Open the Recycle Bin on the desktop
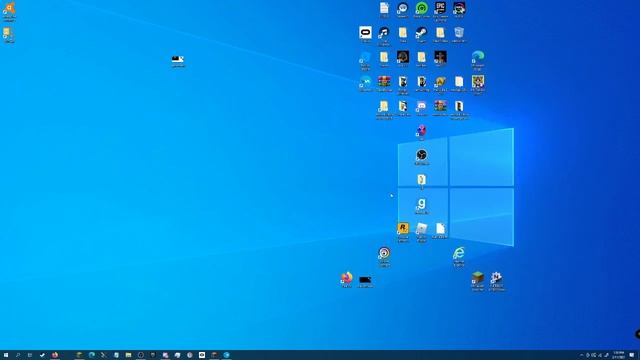The height and width of the screenshot is (360, 640). [x=459, y=35]
